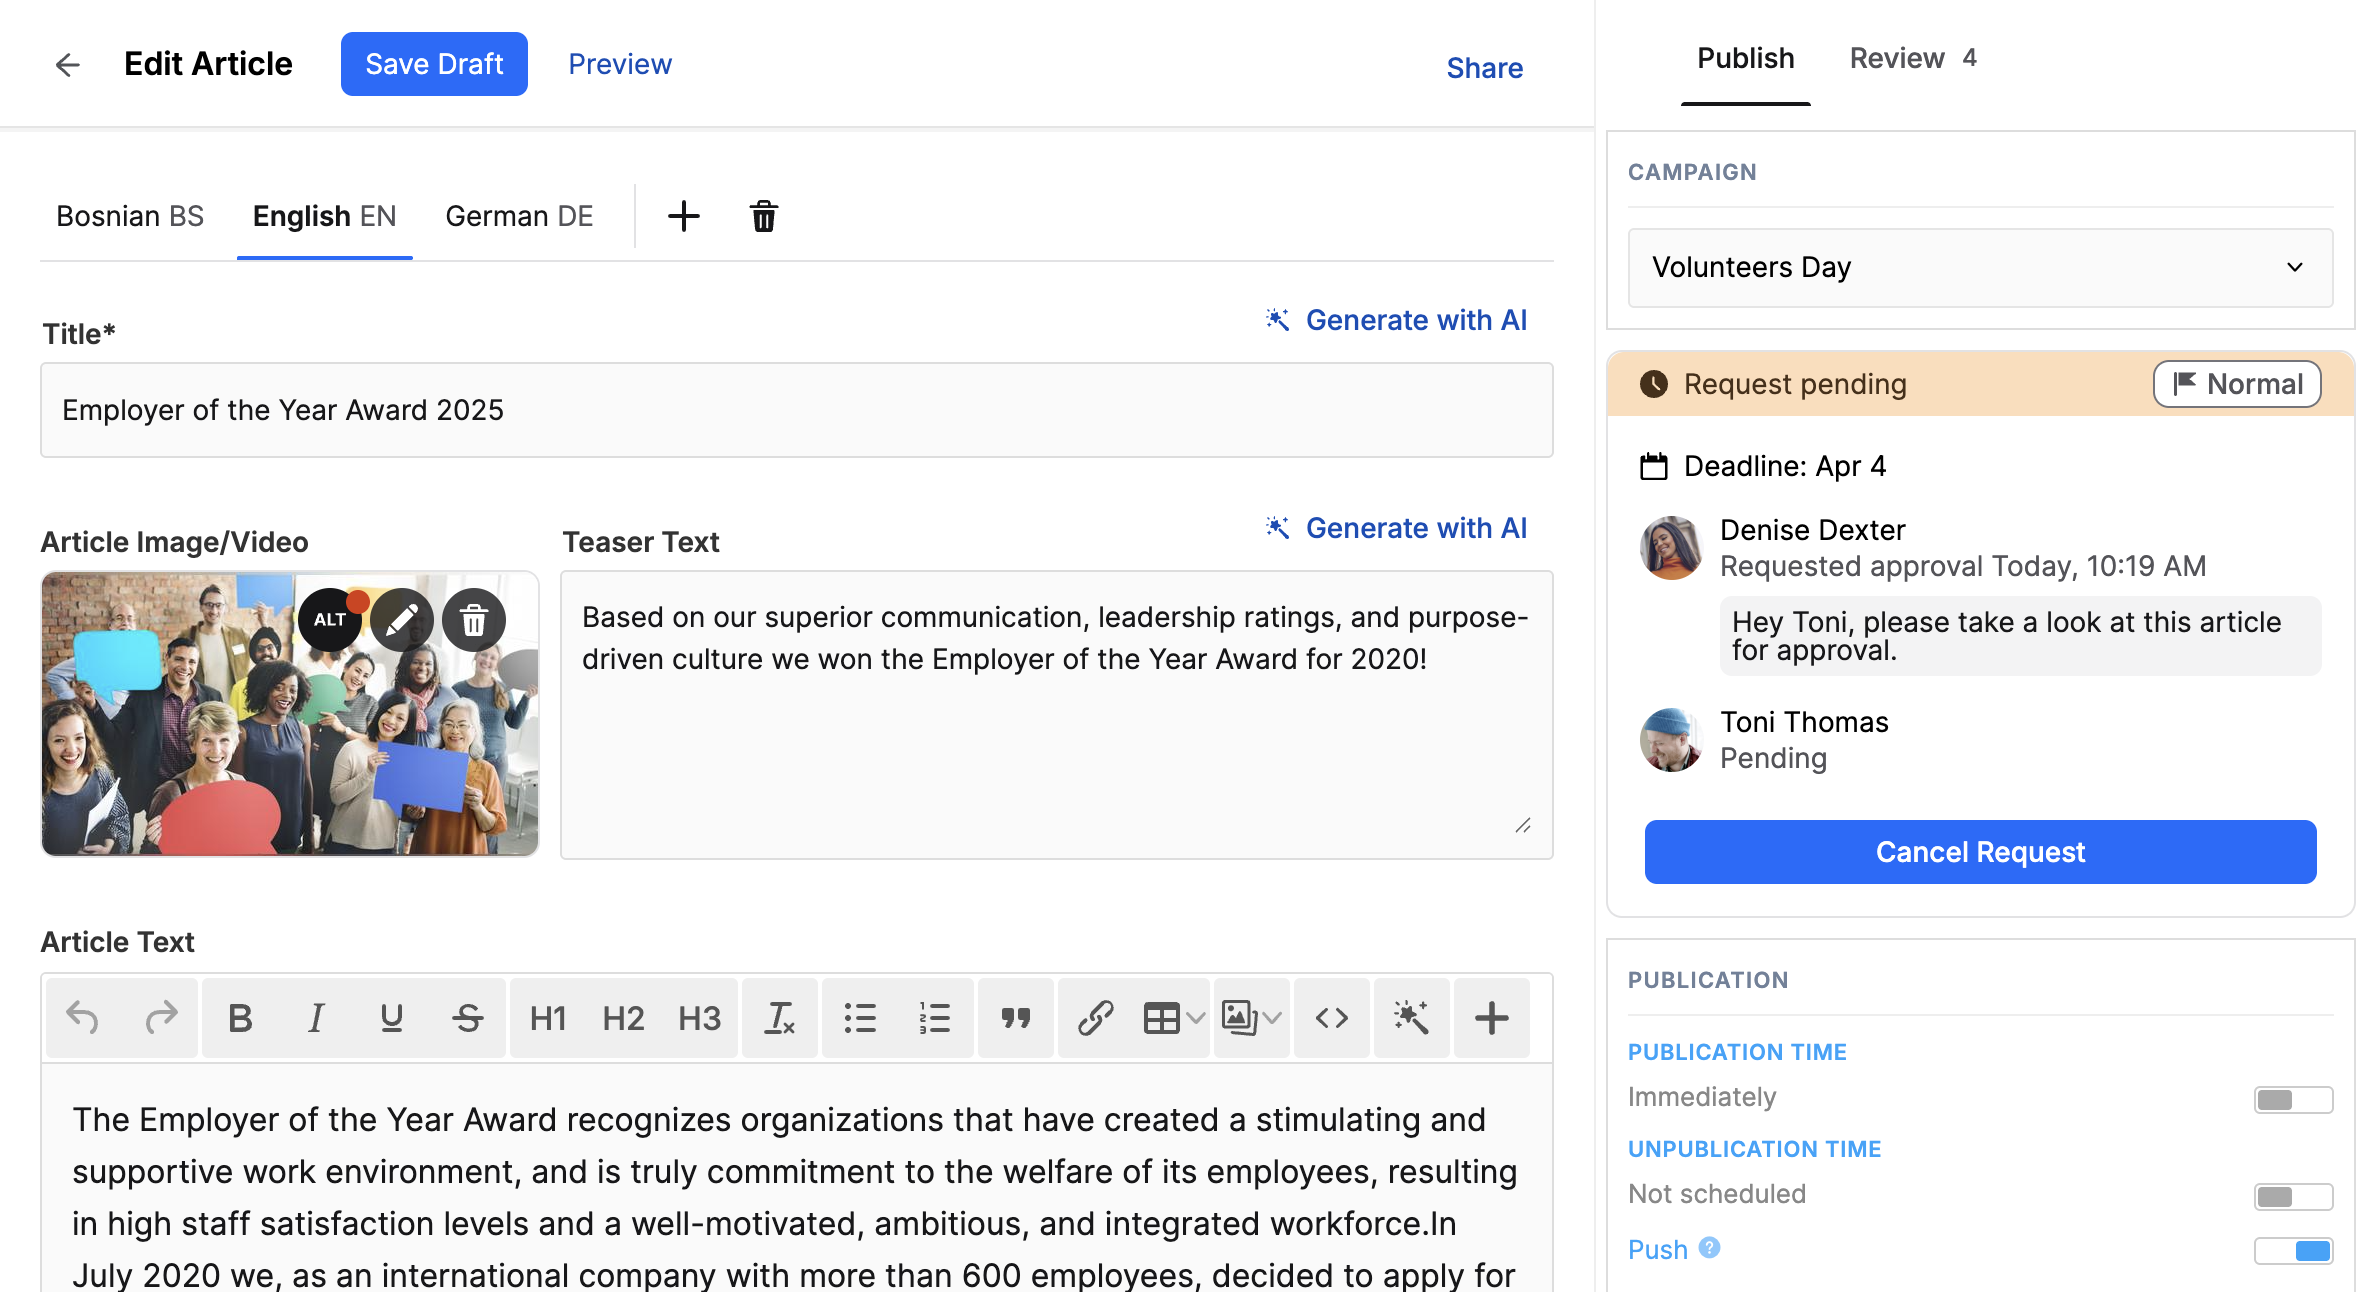This screenshot has width=2364, height=1292.
Task: Toggle Immediately publication time switch
Action: coord(2293,1100)
